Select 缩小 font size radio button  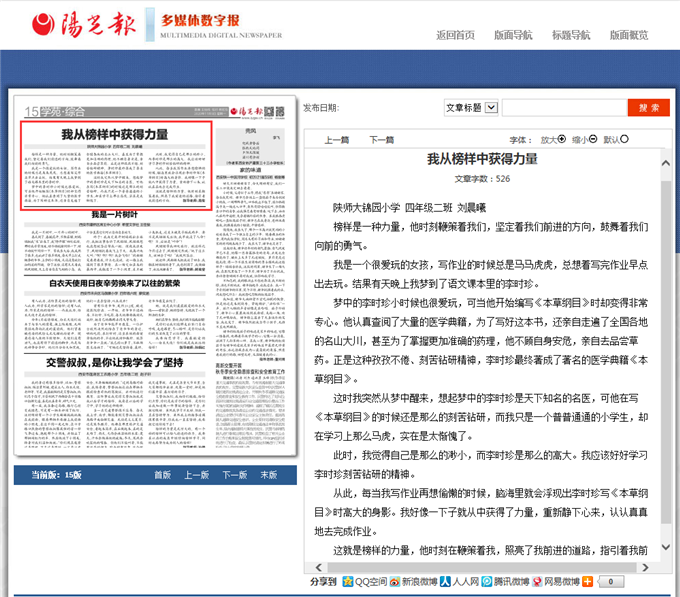tap(593, 139)
